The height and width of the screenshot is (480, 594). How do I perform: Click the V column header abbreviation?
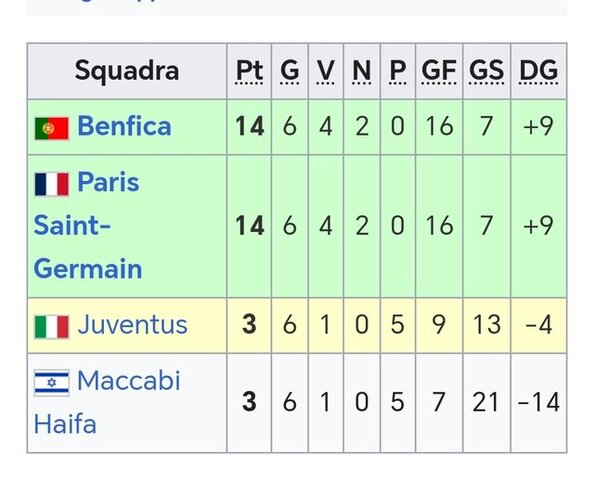point(325,70)
